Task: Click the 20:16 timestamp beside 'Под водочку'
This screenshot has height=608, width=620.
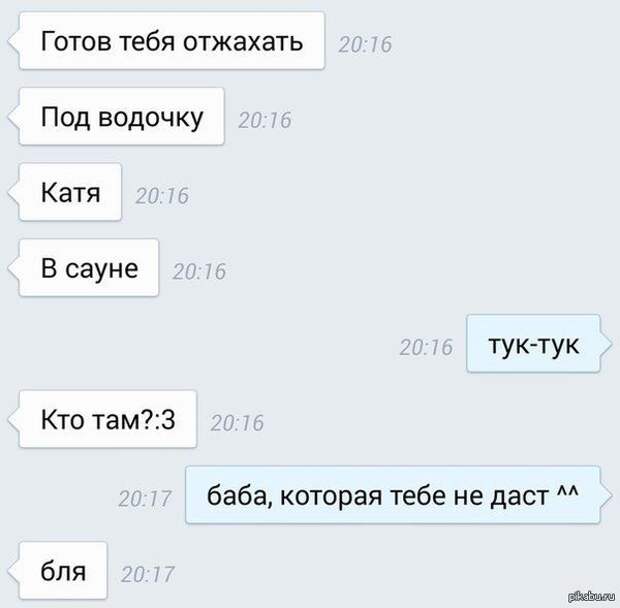Action: 265,120
